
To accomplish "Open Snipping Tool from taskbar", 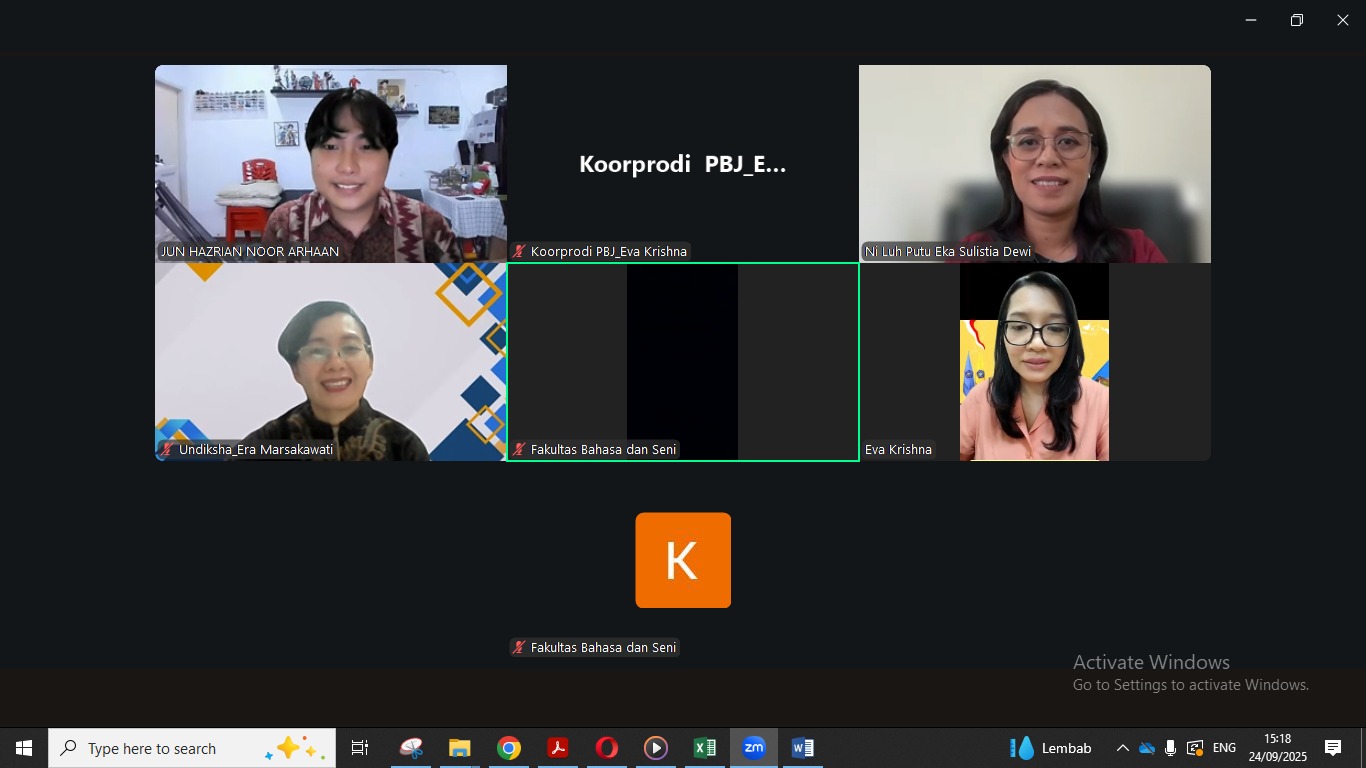I will [x=411, y=748].
